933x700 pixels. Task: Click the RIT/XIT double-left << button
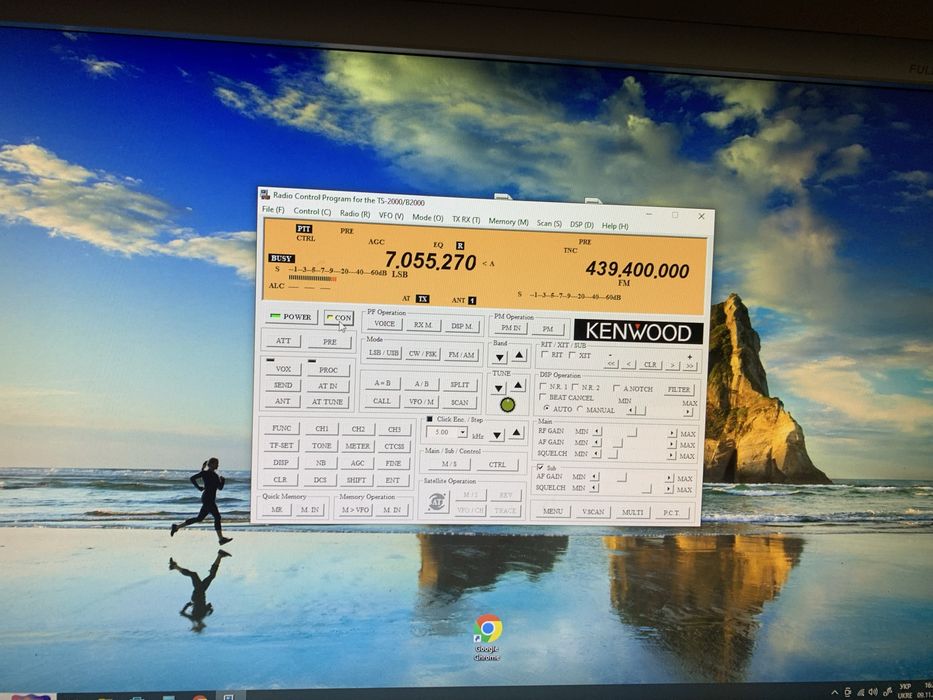tap(611, 364)
